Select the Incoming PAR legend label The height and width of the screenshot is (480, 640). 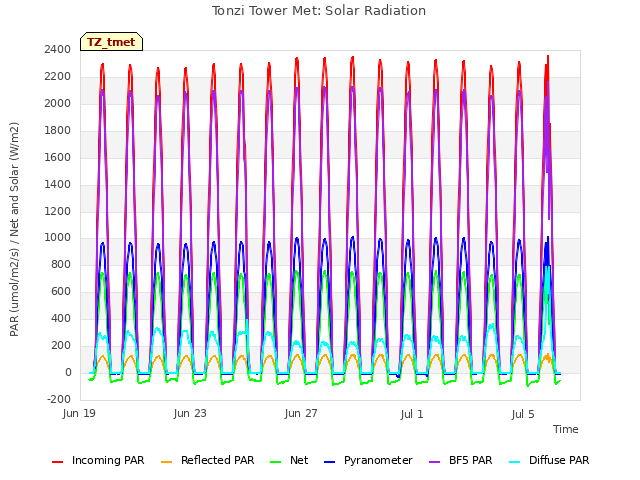coord(108,460)
